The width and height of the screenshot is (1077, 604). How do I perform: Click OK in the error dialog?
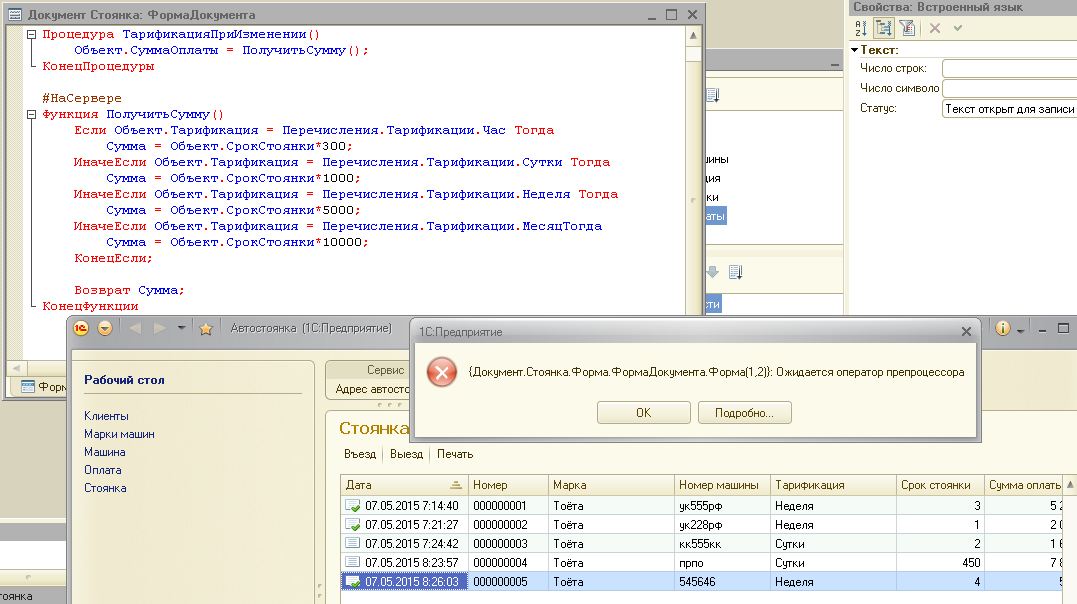(644, 413)
